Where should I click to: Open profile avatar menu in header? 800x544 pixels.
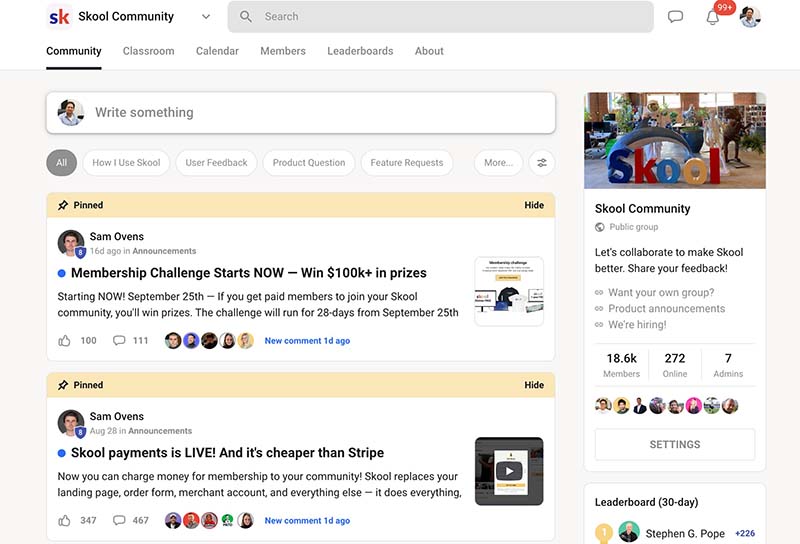(x=750, y=17)
